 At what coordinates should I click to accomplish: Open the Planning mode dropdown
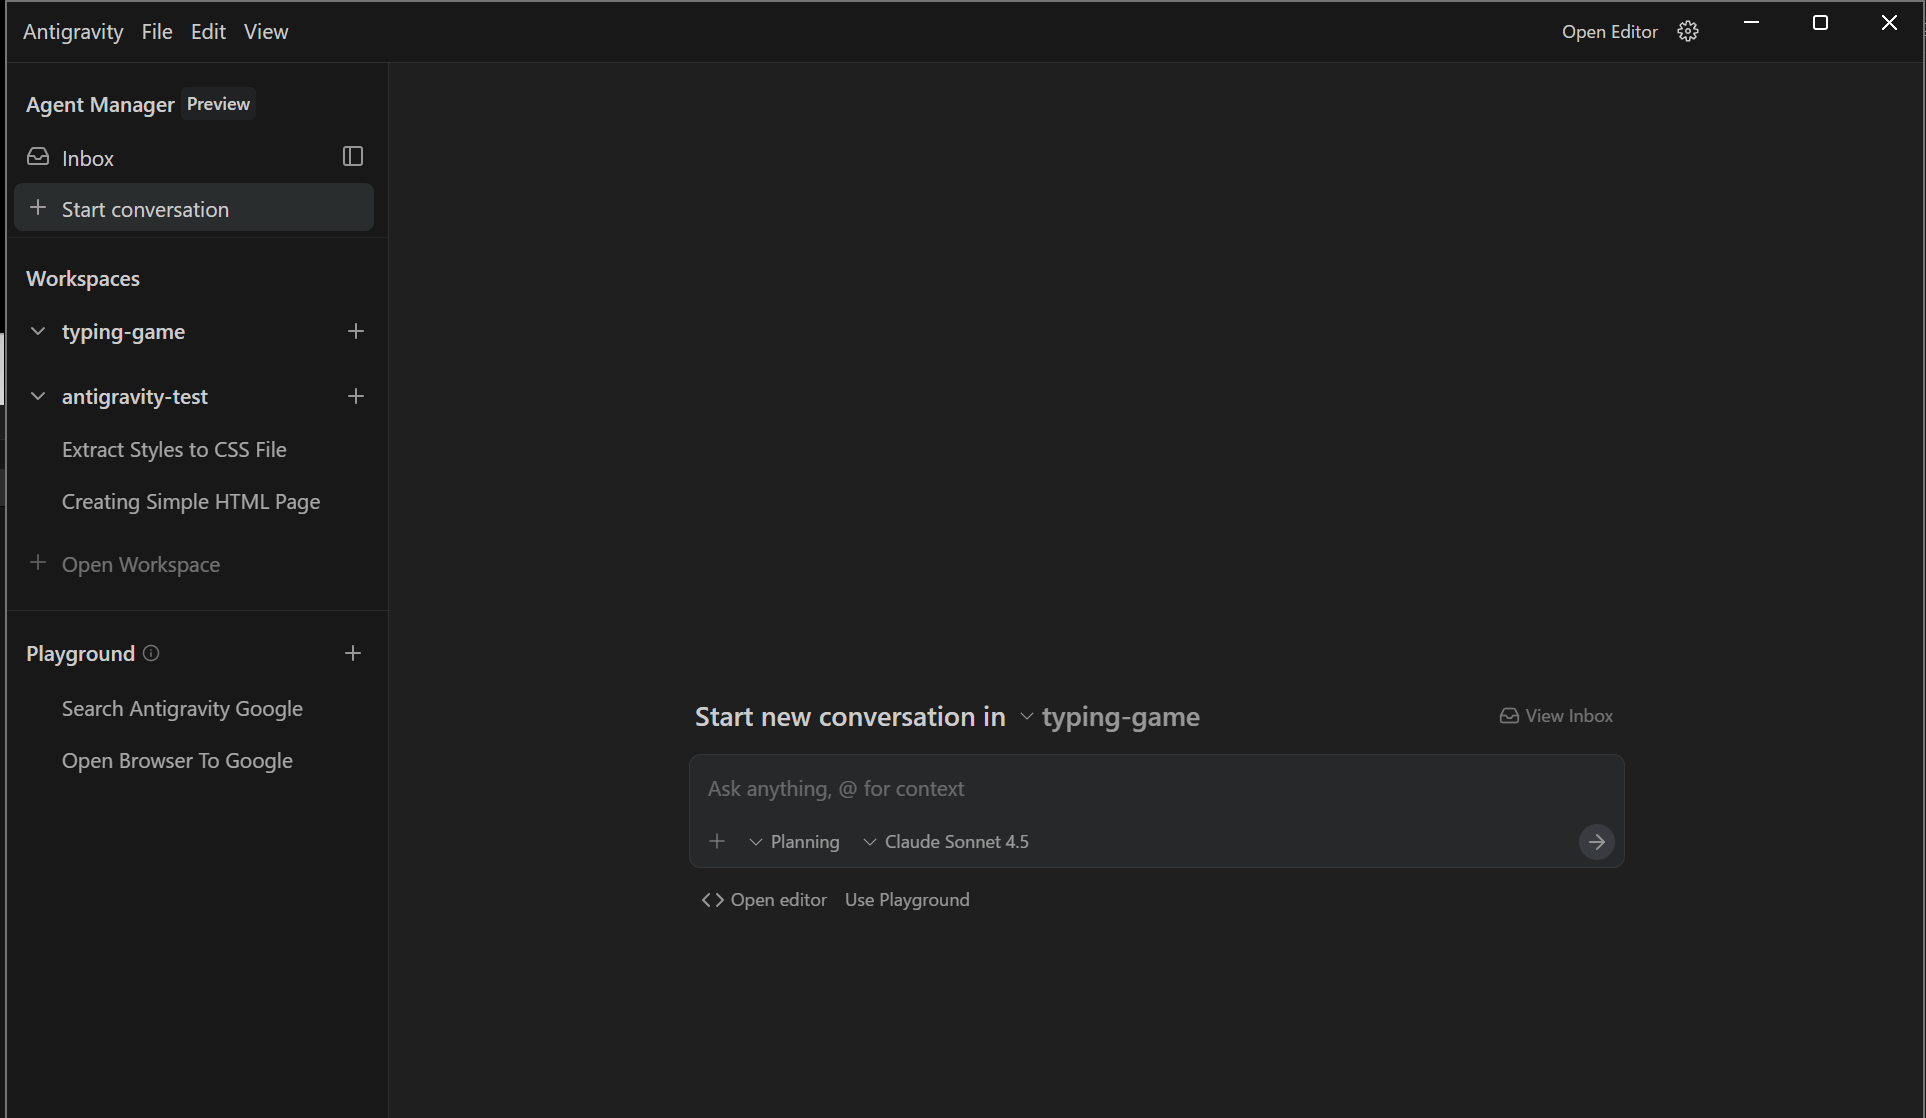(x=795, y=842)
